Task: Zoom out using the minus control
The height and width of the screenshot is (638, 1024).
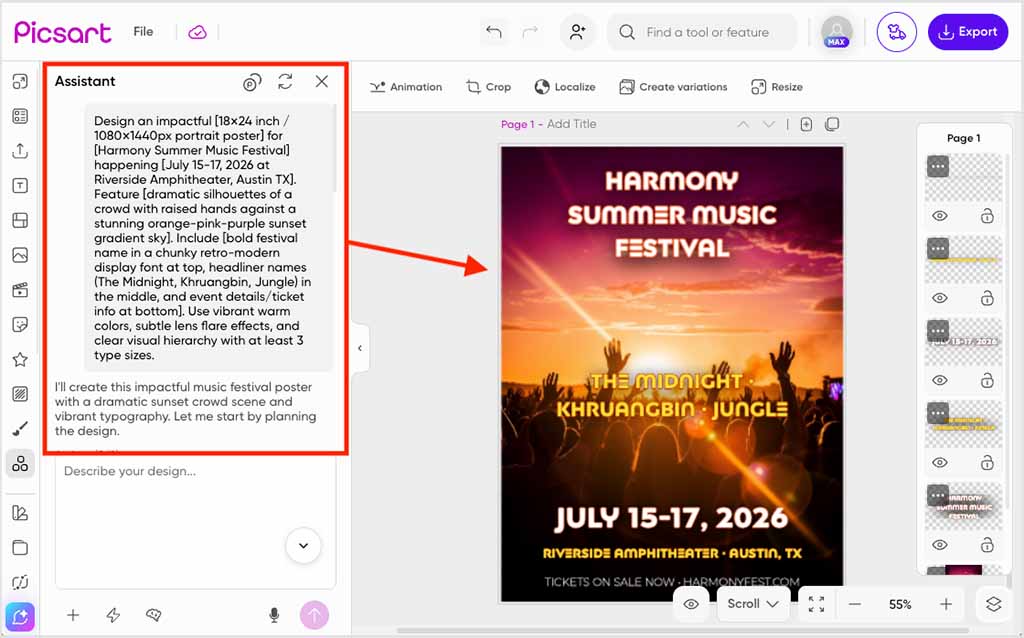Action: [x=855, y=604]
